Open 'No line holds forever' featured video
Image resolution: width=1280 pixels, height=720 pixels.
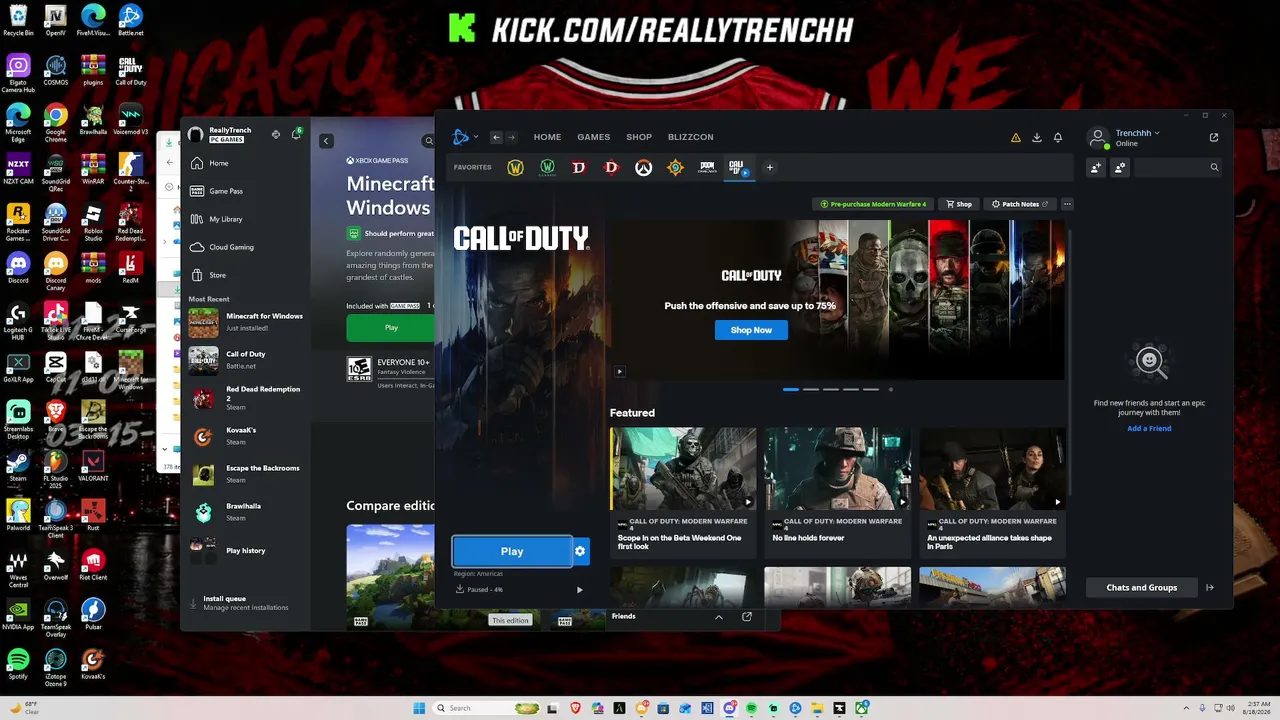[x=838, y=491]
